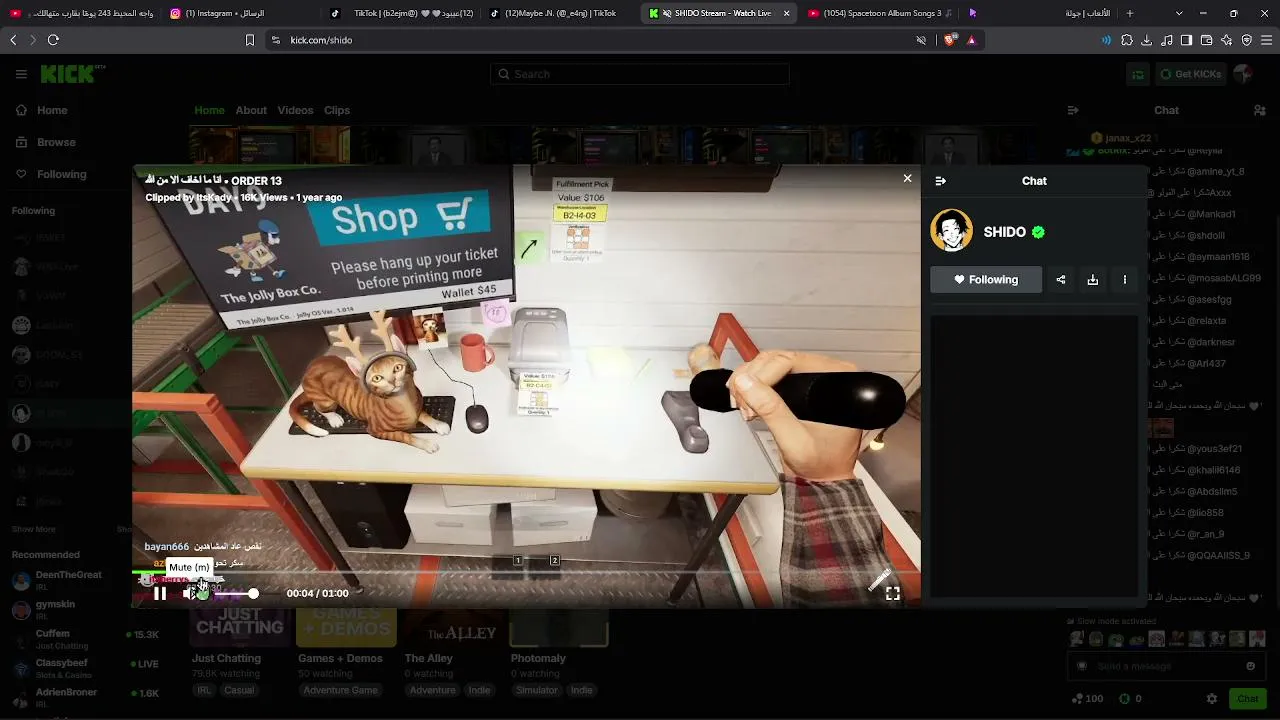Collapse the main Chat panel arrow
1280x720 pixels.
pyautogui.click(x=1073, y=110)
